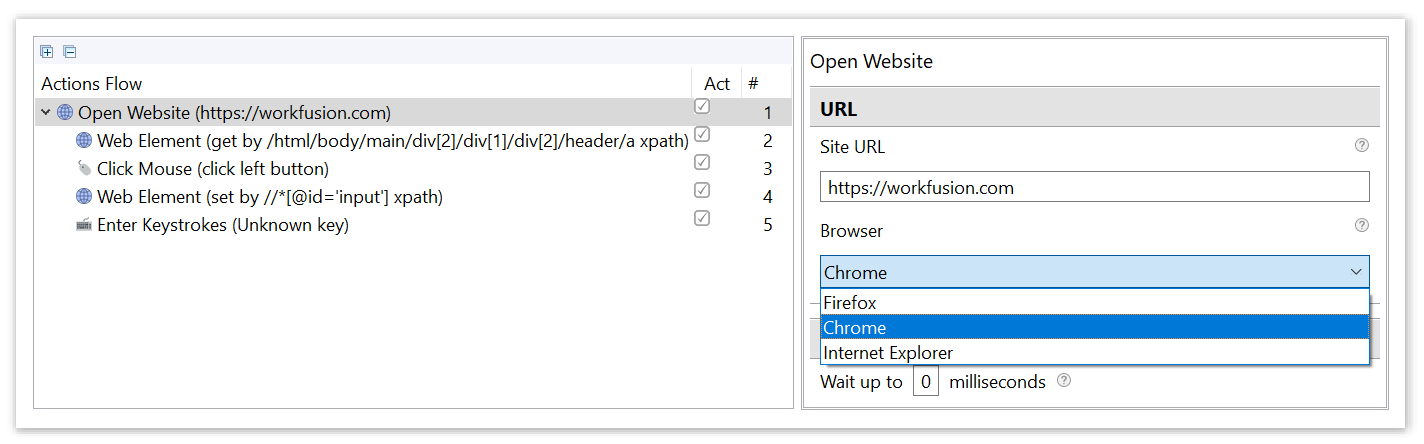Click the Browser field label
Viewport: 1424px width, 444px height.
(852, 231)
